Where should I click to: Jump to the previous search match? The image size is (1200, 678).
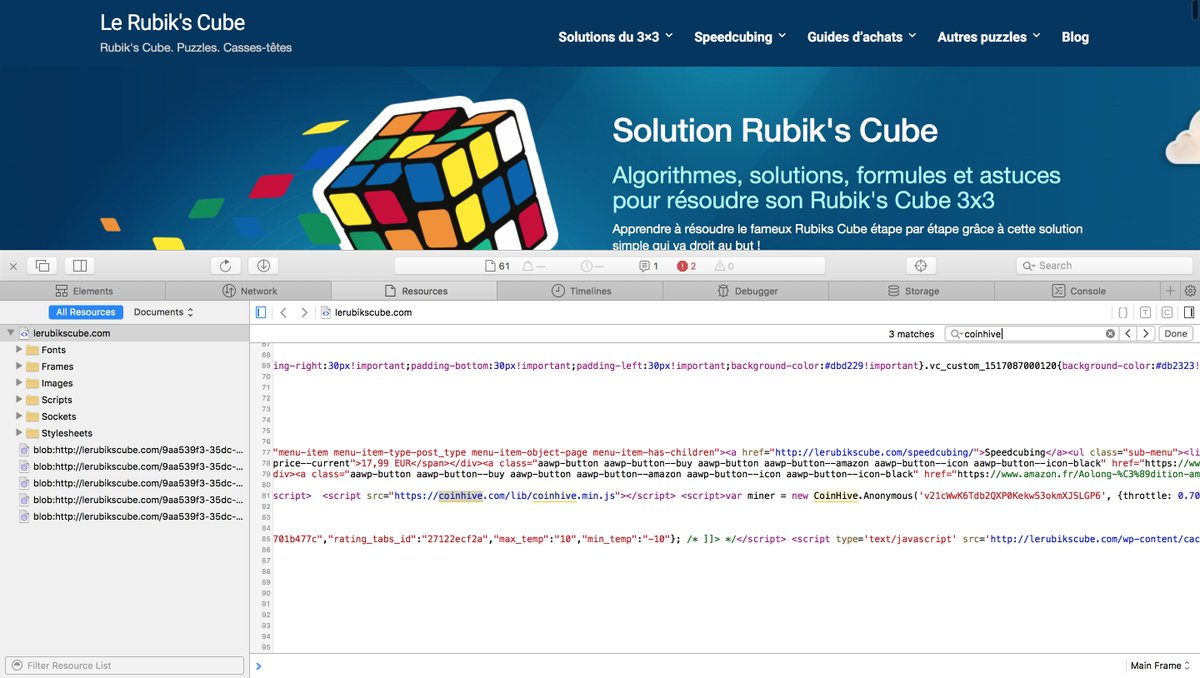[x=1128, y=334]
